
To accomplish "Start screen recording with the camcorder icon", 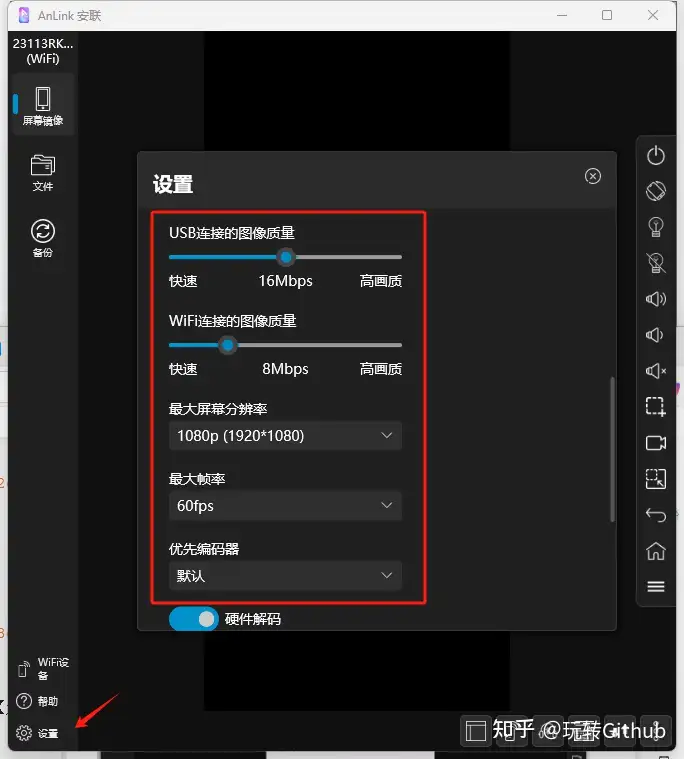I will [656, 443].
